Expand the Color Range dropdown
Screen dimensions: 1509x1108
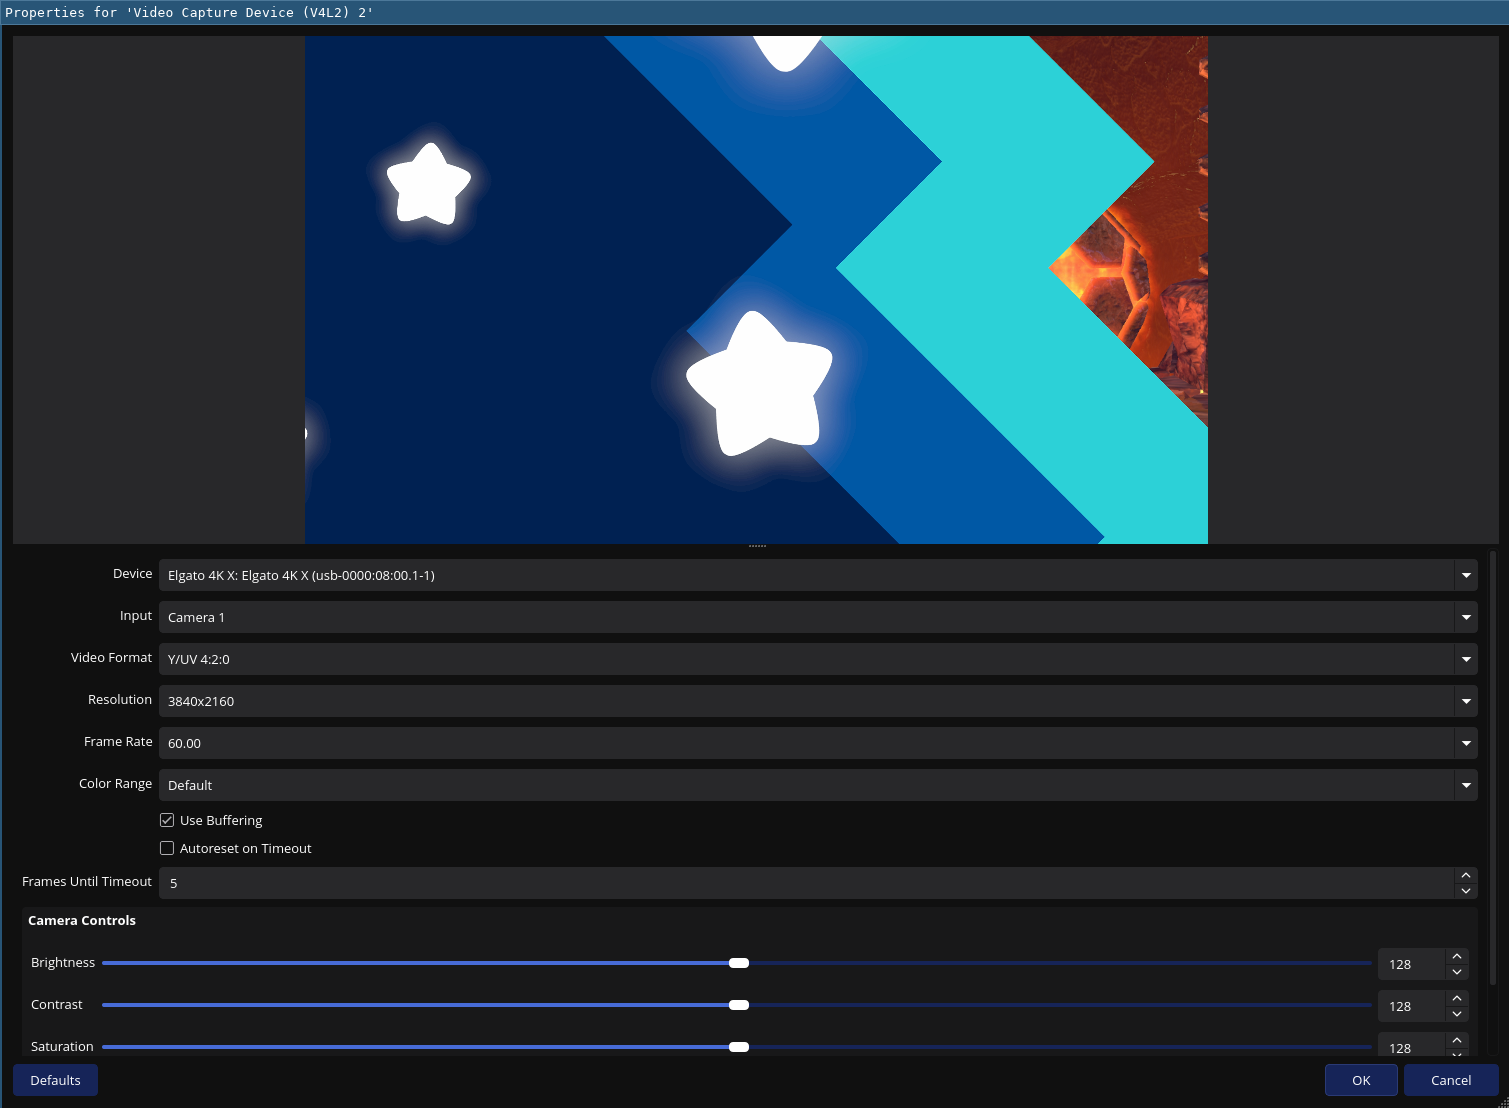[x=818, y=785]
